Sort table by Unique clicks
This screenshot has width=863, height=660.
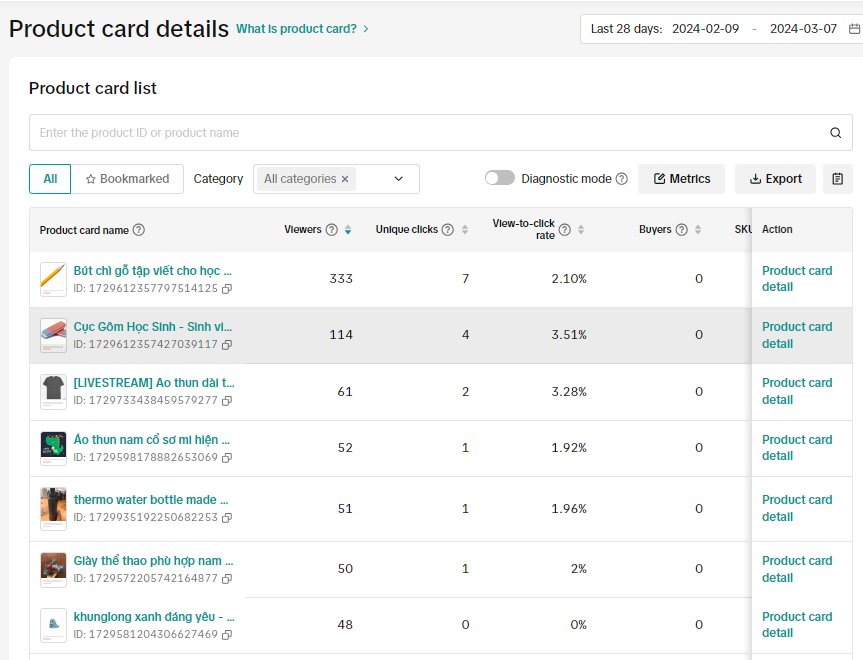(464, 230)
